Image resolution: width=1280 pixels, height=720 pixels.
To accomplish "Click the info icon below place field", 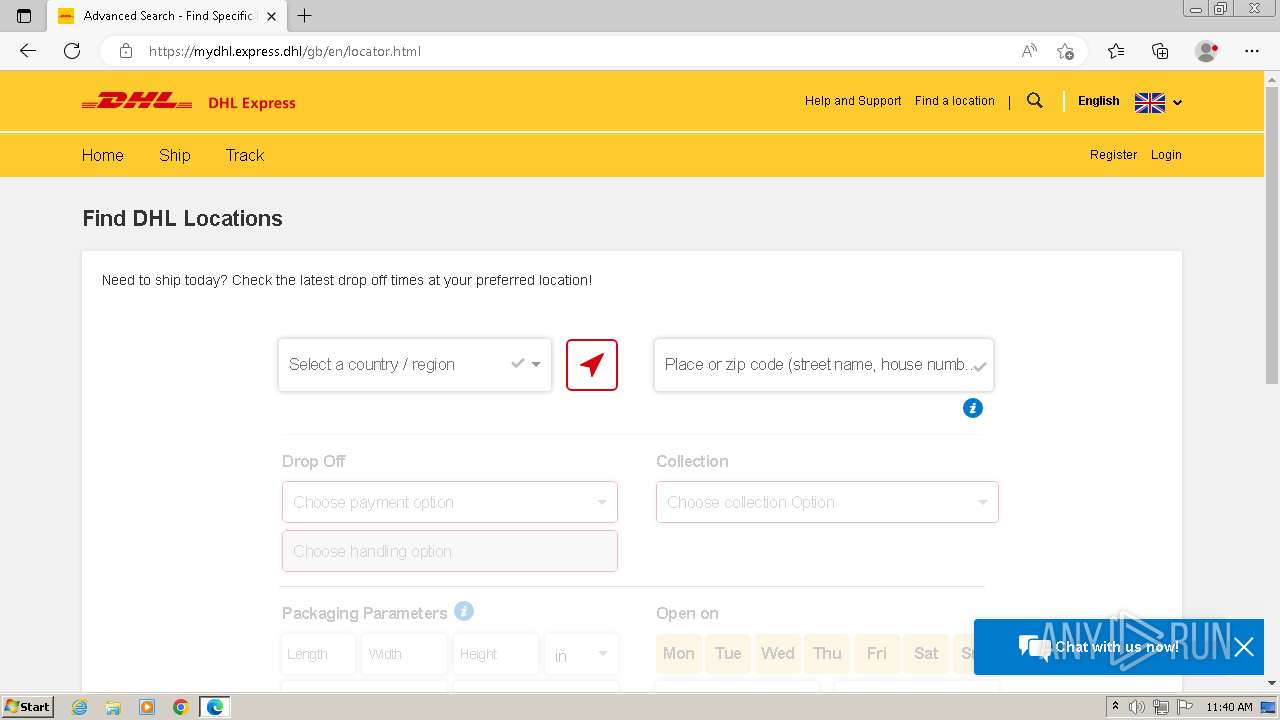I will [x=973, y=408].
